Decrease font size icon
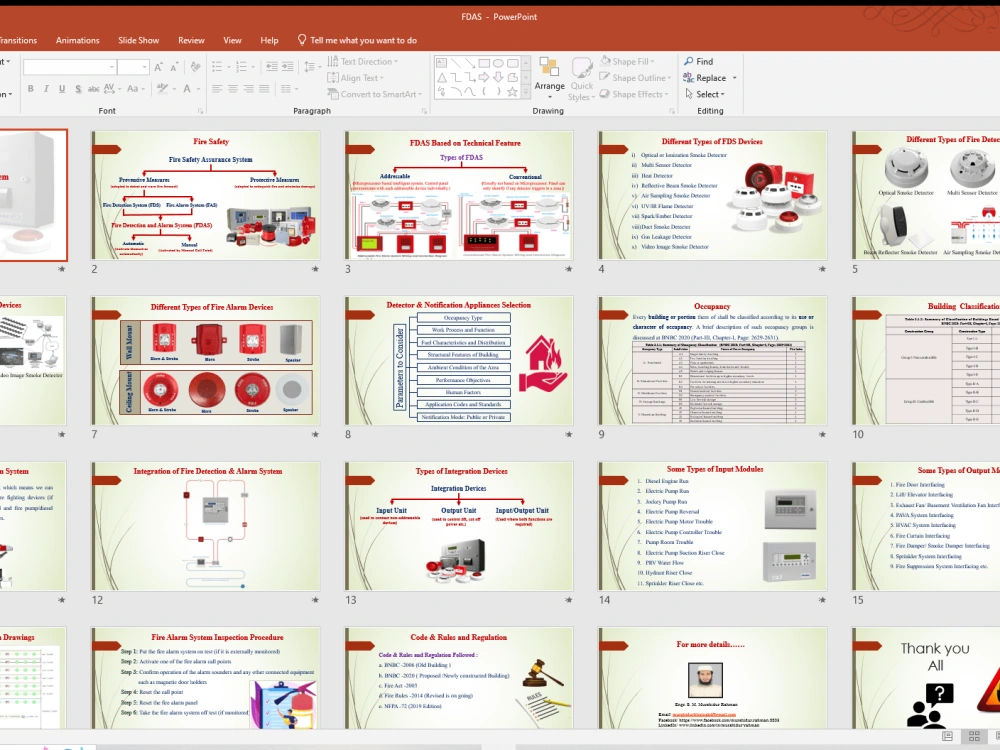Viewport: 1000px width, 750px height. 174,67
